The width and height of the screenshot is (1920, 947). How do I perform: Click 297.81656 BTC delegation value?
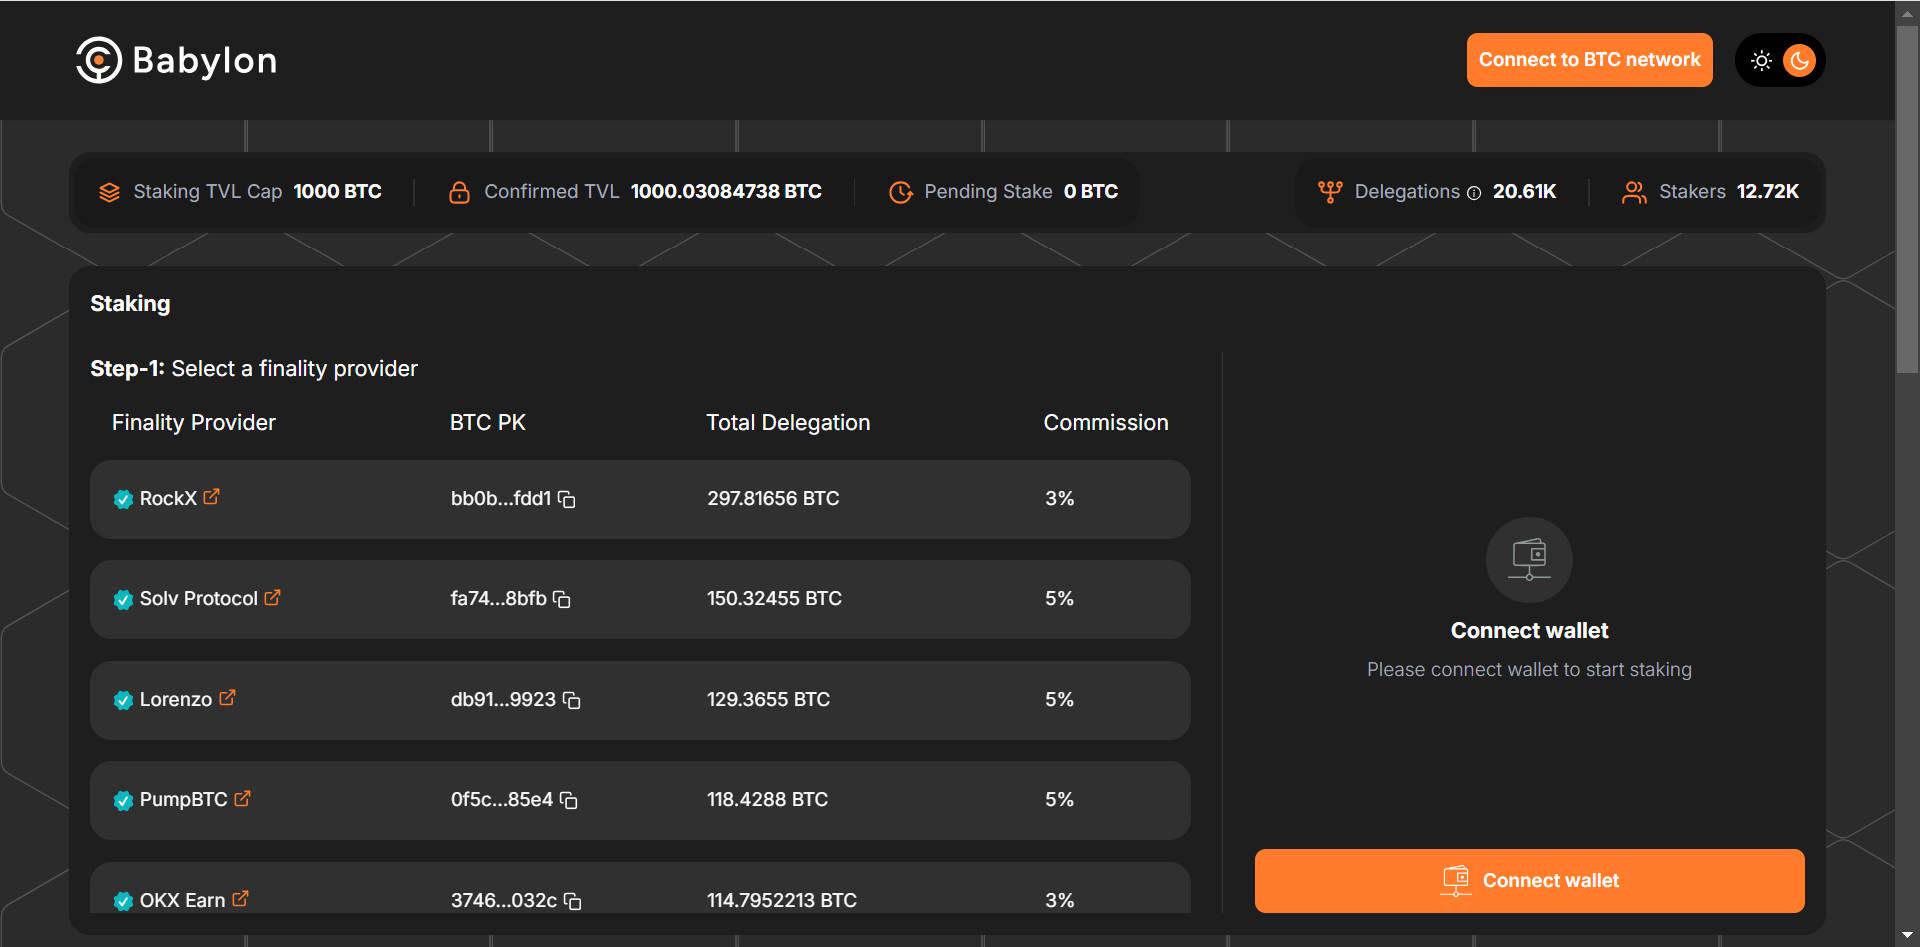click(x=773, y=498)
